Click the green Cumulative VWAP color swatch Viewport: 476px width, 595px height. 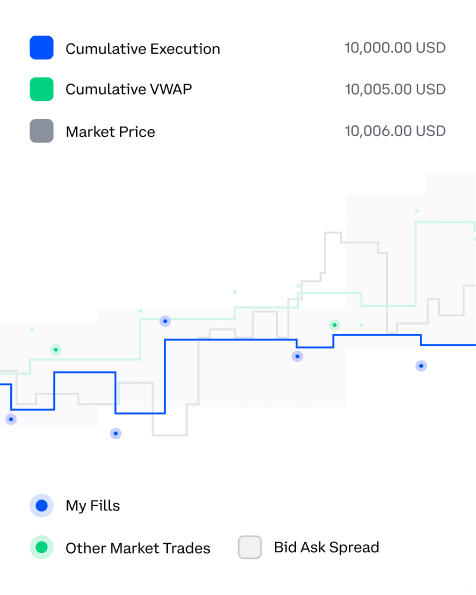click(x=41, y=89)
